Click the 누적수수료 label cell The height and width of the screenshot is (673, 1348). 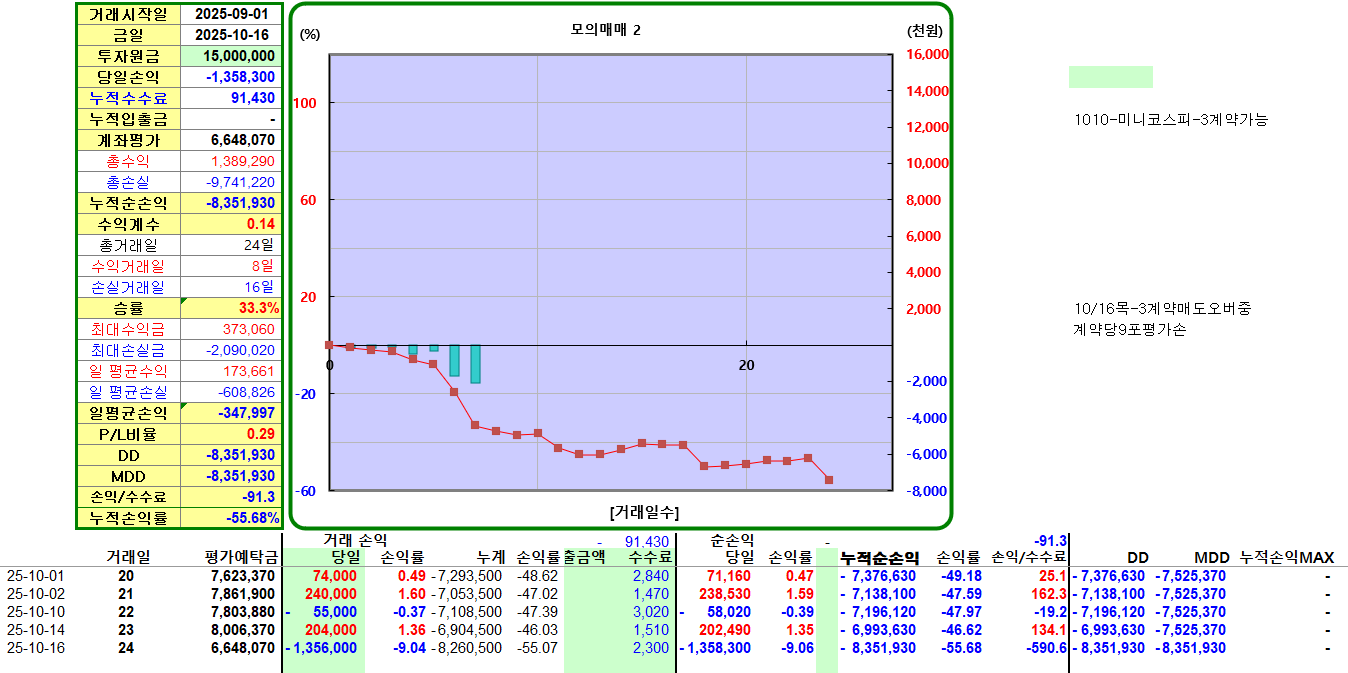coord(129,98)
